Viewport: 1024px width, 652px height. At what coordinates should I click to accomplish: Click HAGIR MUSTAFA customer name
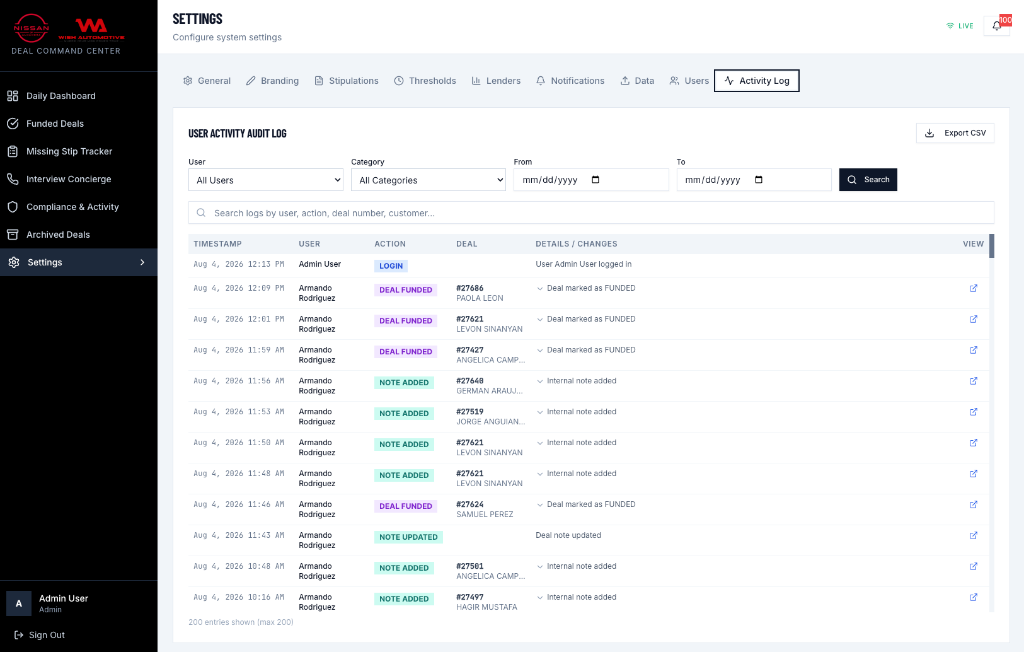[x=487, y=608]
